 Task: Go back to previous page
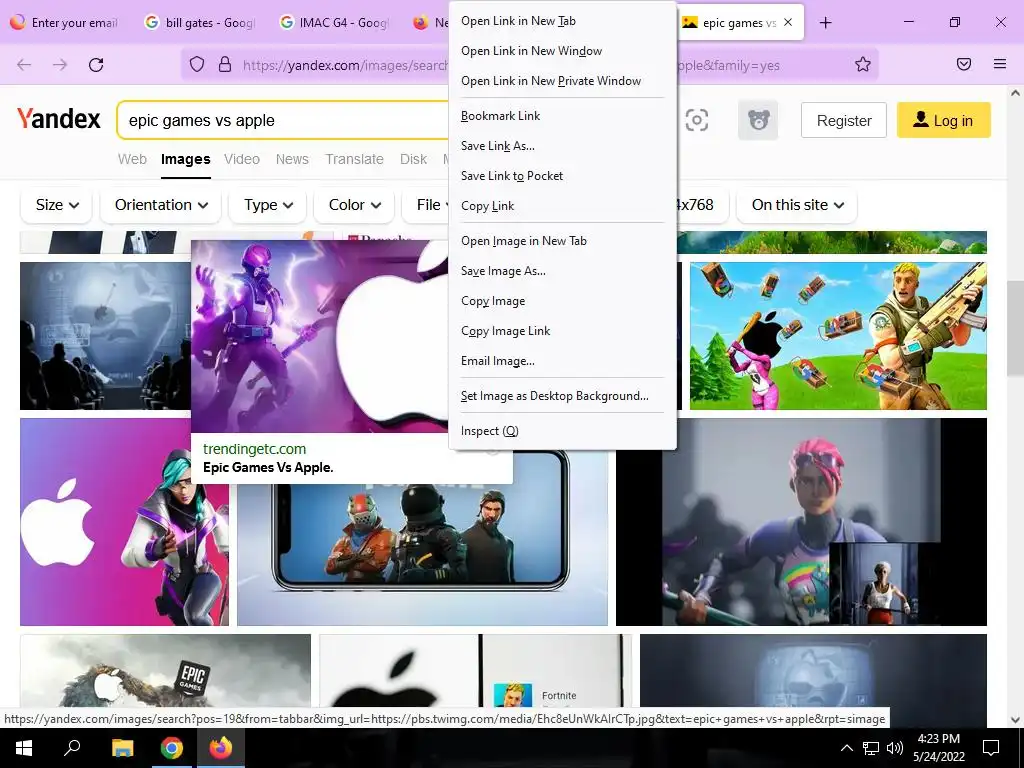click(x=24, y=65)
